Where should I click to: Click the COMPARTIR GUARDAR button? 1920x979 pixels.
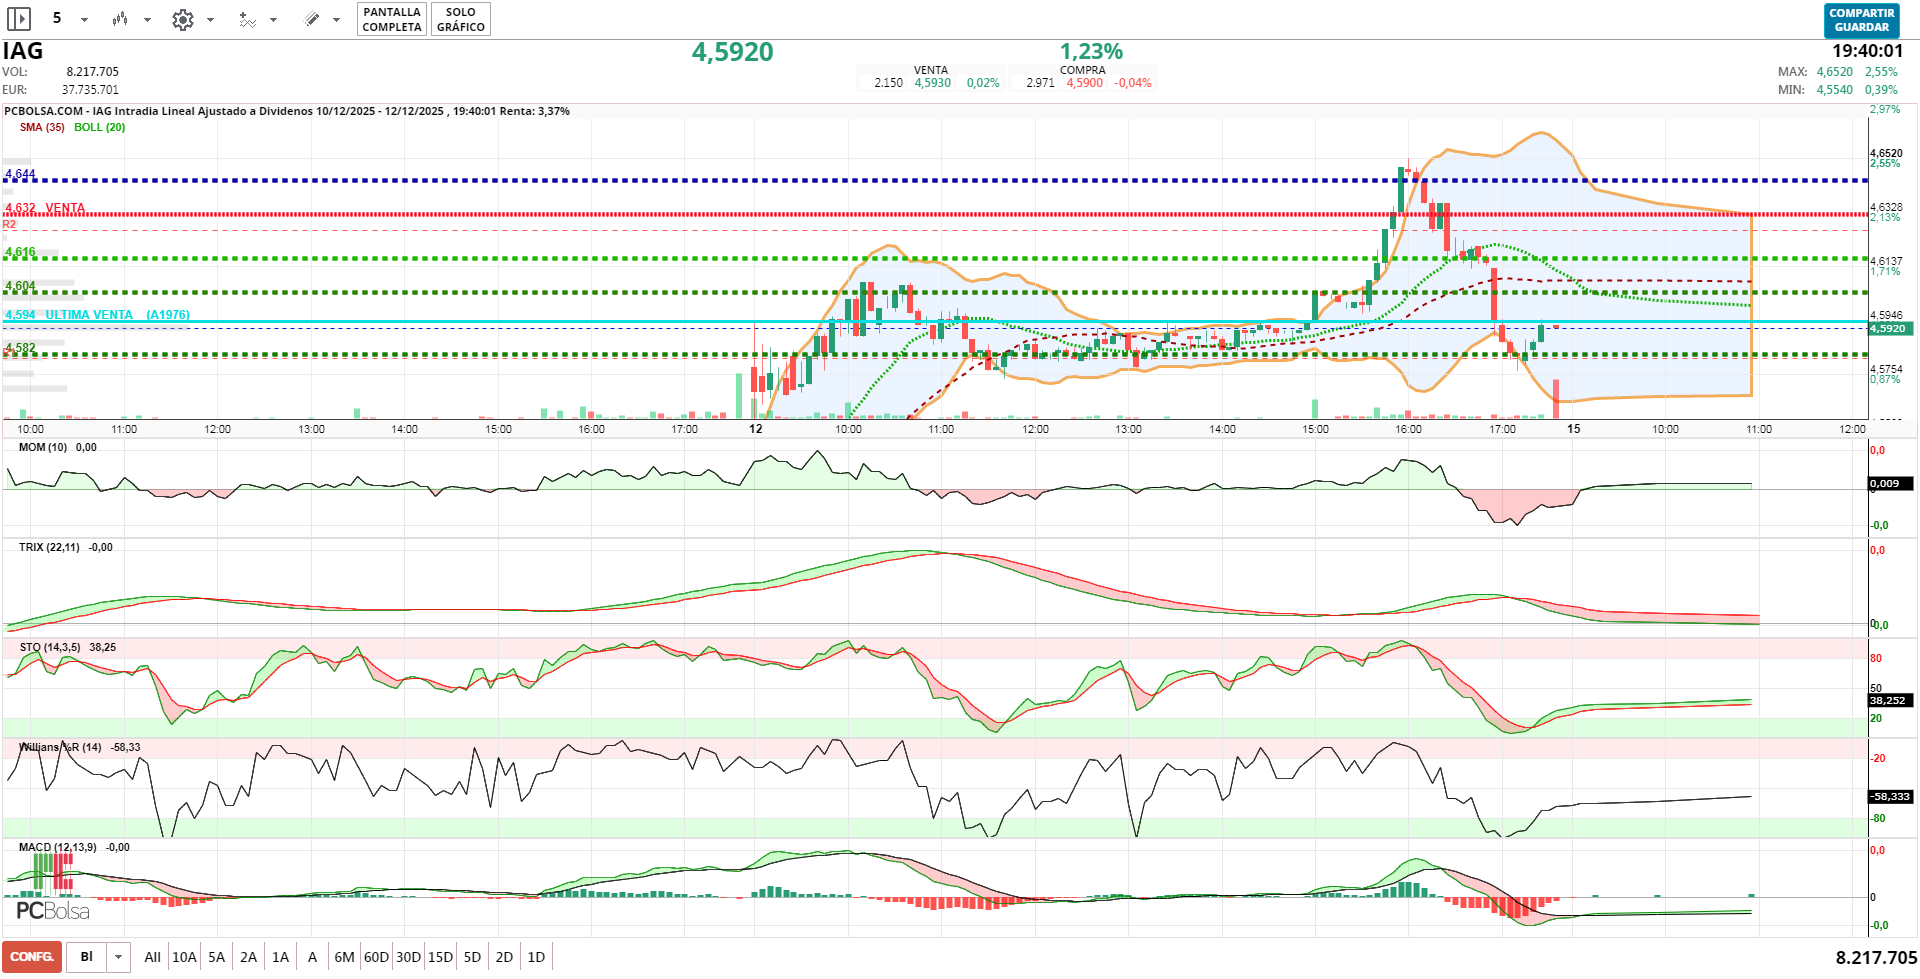[1861, 20]
